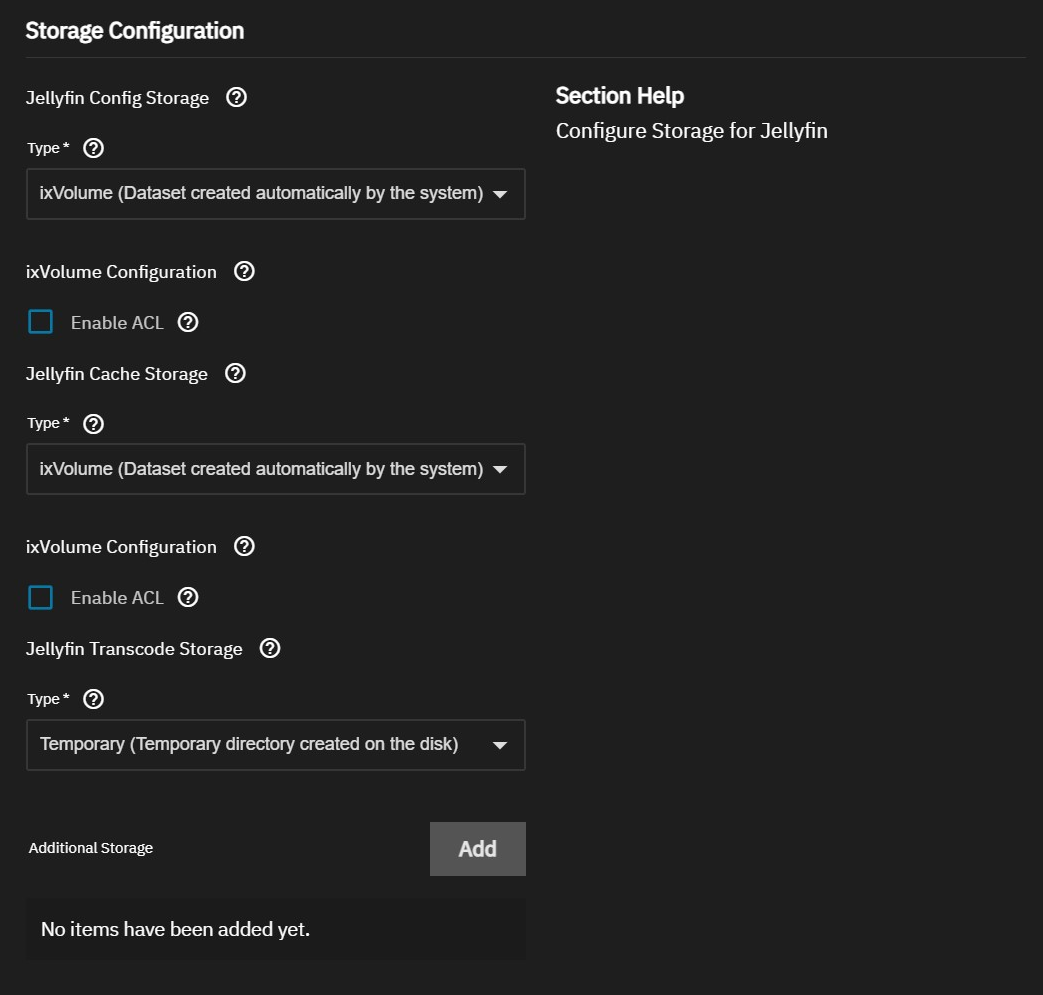Click Add under Additional Storage
This screenshot has width=1043, height=995.
pyautogui.click(x=477, y=848)
